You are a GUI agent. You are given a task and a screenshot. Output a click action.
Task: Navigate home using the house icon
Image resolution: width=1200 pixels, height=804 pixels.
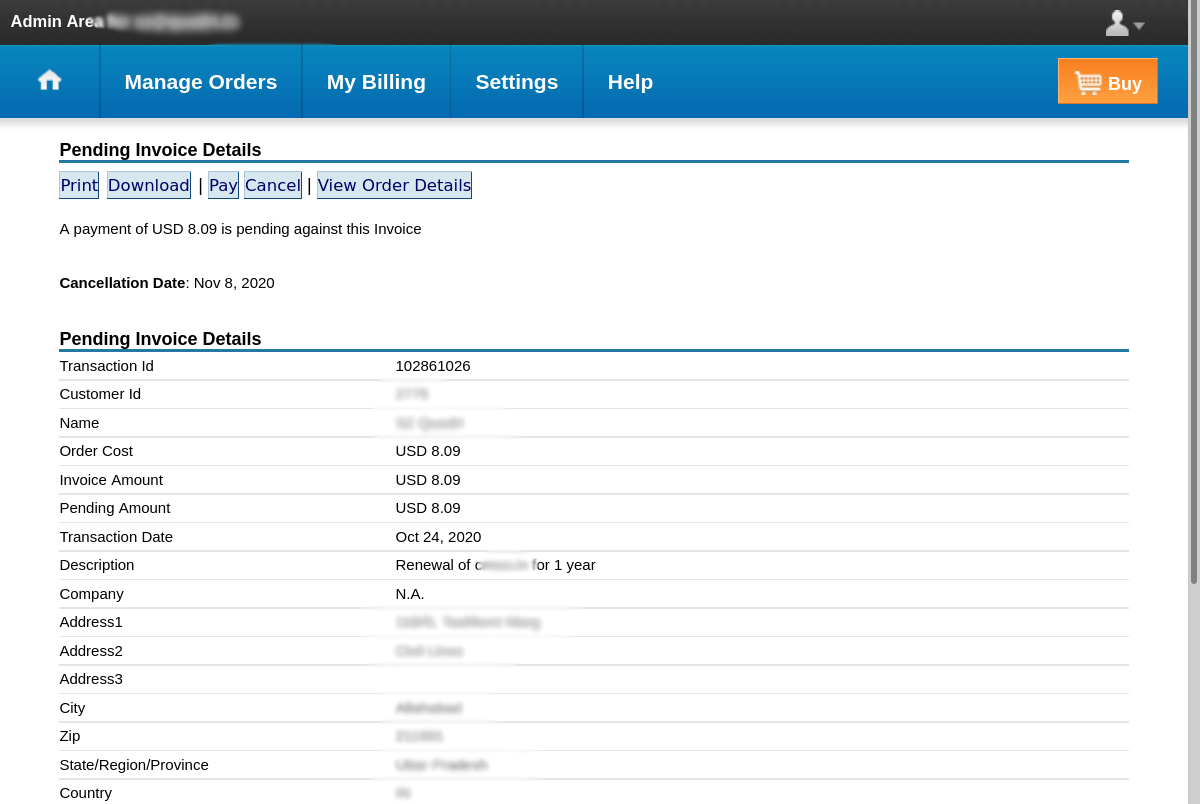pos(49,80)
